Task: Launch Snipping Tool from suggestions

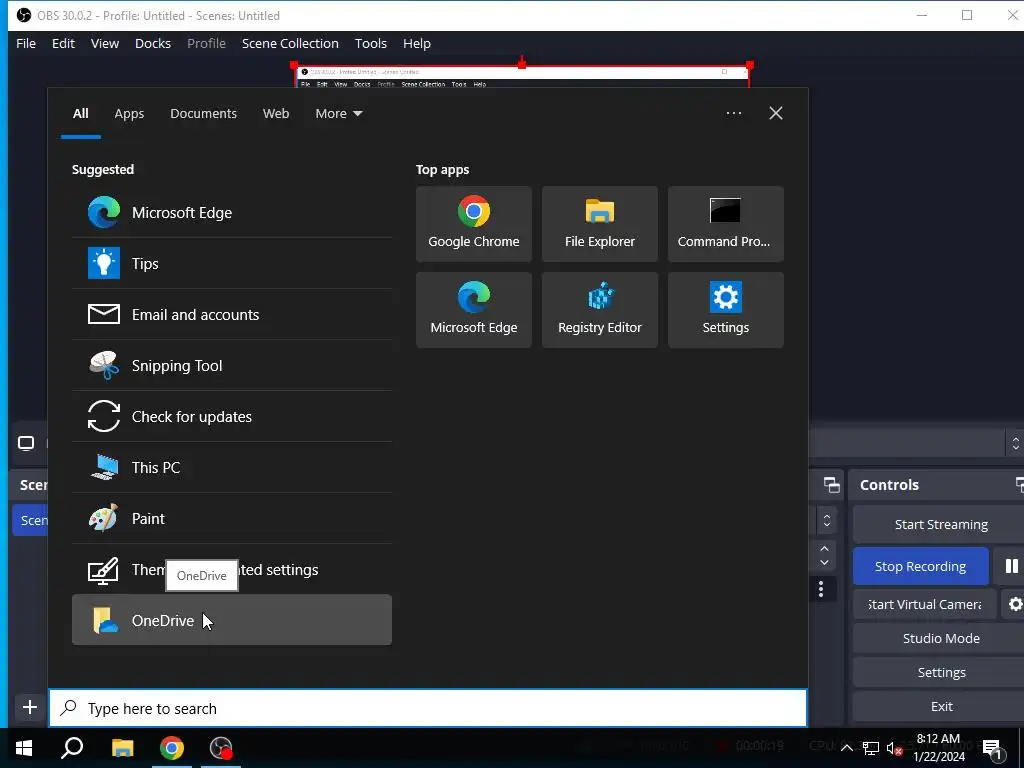Action: click(232, 365)
